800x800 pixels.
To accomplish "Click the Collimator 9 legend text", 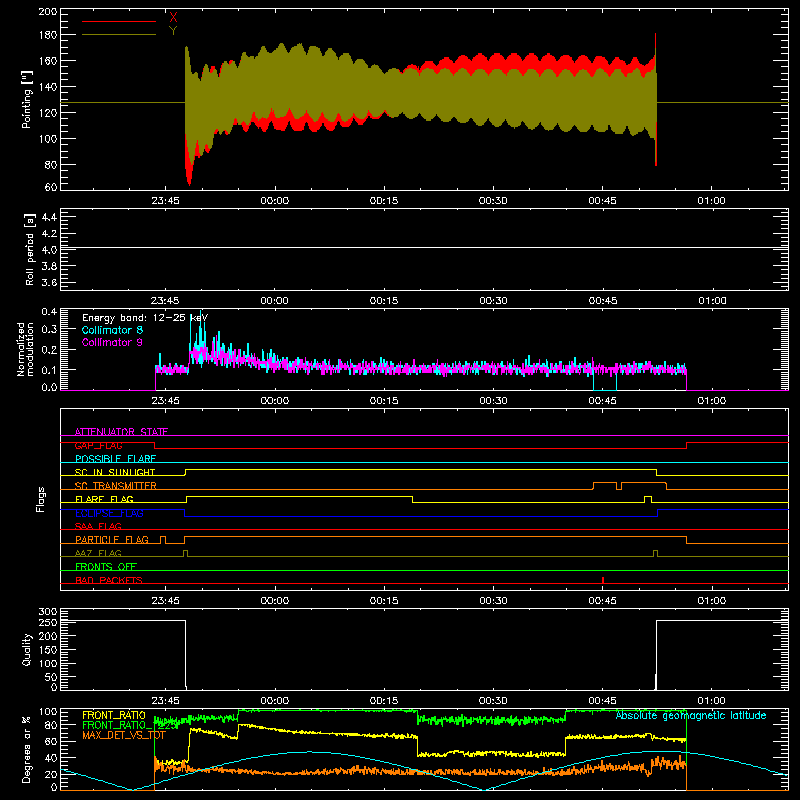I will pos(112,342).
